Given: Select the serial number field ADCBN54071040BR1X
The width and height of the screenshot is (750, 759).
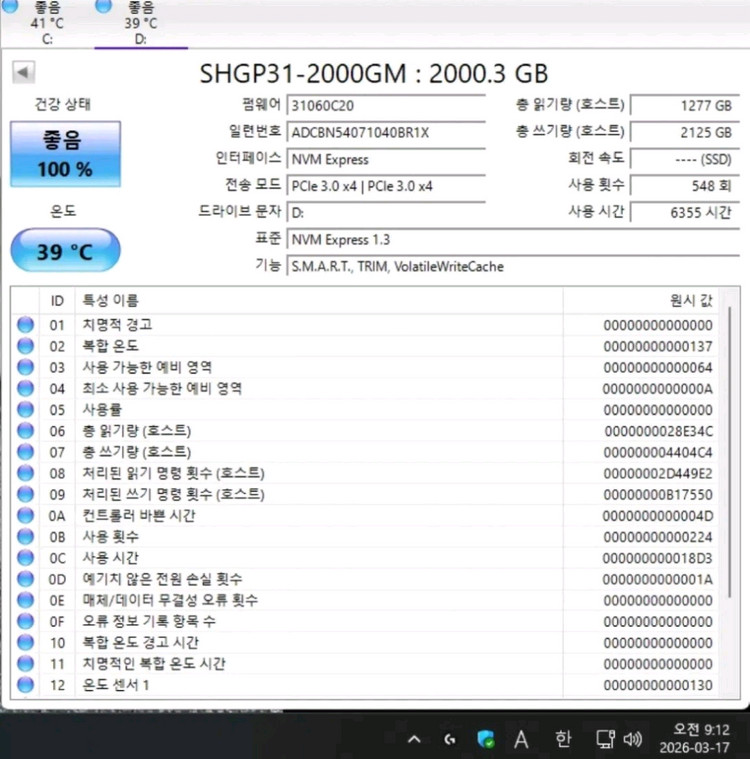Looking at the screenshot, I should click(x=386, y=133).
